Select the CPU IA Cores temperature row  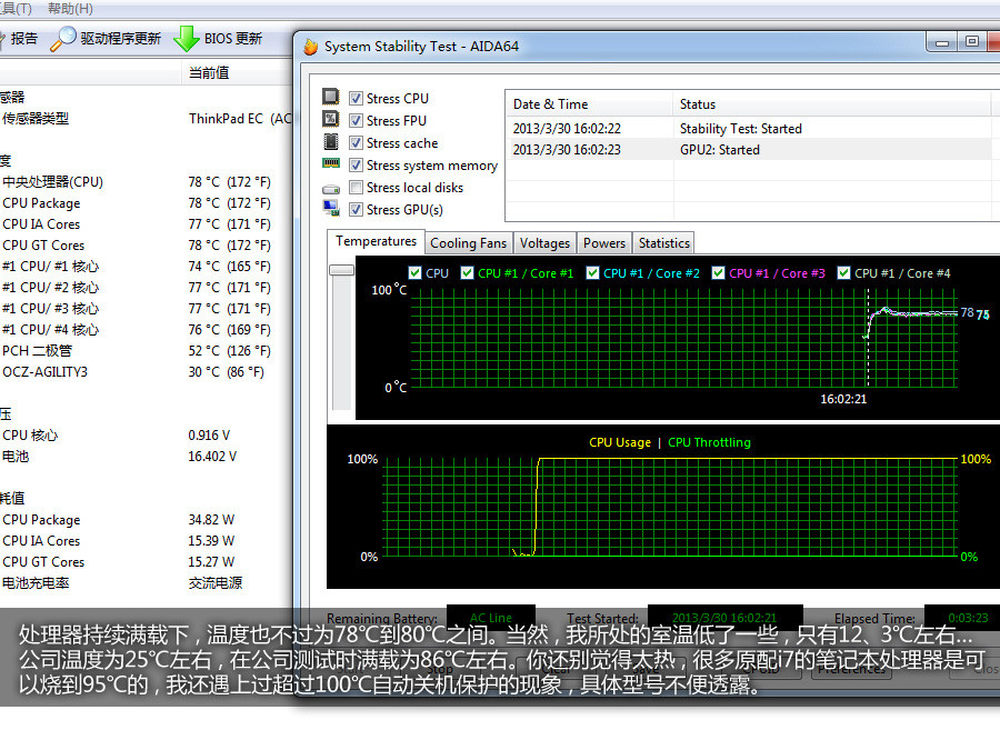click(146, 224)
